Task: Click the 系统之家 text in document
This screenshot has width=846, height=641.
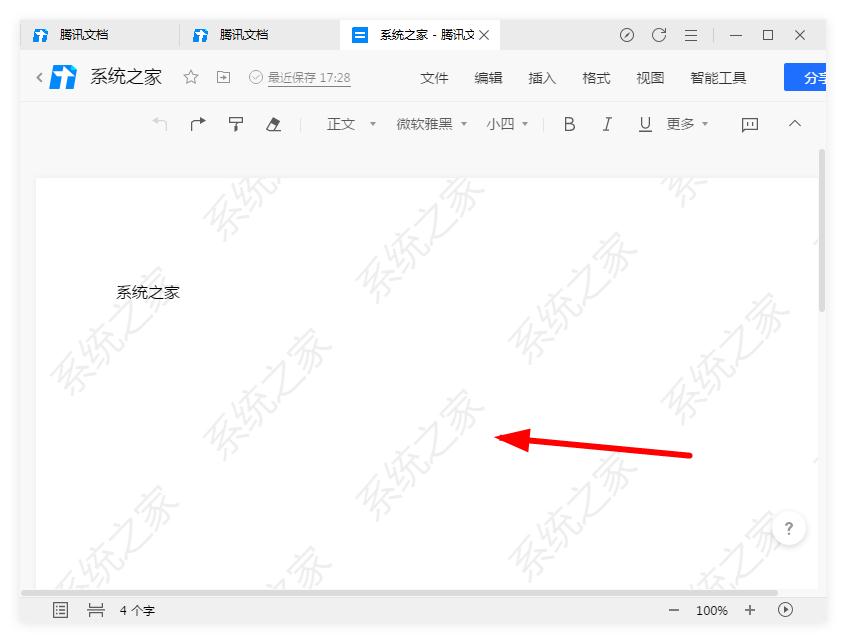Action: [148, 292]
